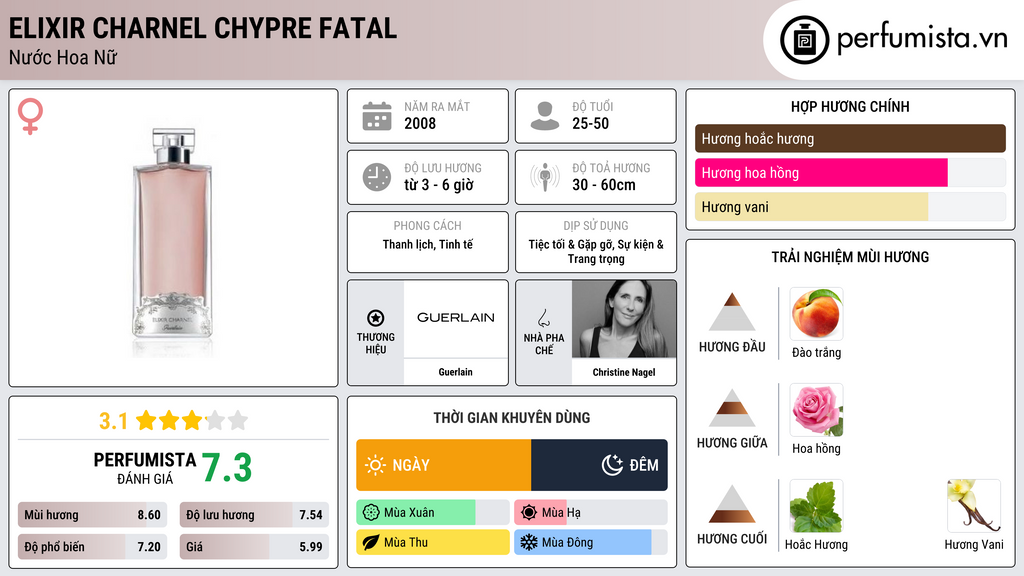Click the Mùi hương 8.60 score bar
This screenshot has width=1024, height=576.
click(x=92, y=515)
